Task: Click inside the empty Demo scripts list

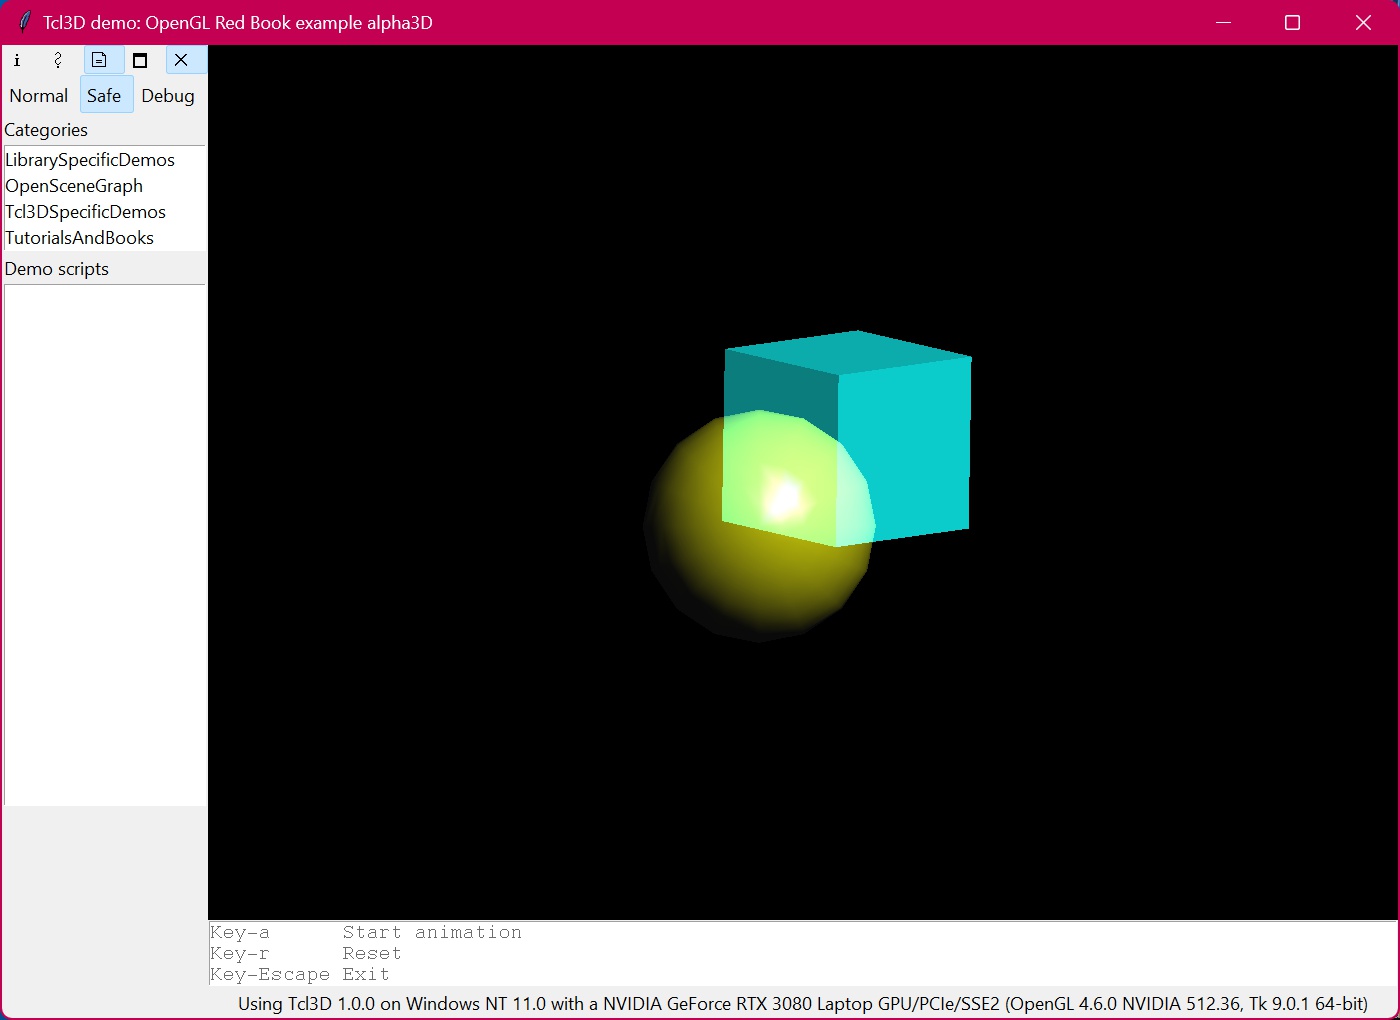Action: pyautogui.click(x=105, y=545)
